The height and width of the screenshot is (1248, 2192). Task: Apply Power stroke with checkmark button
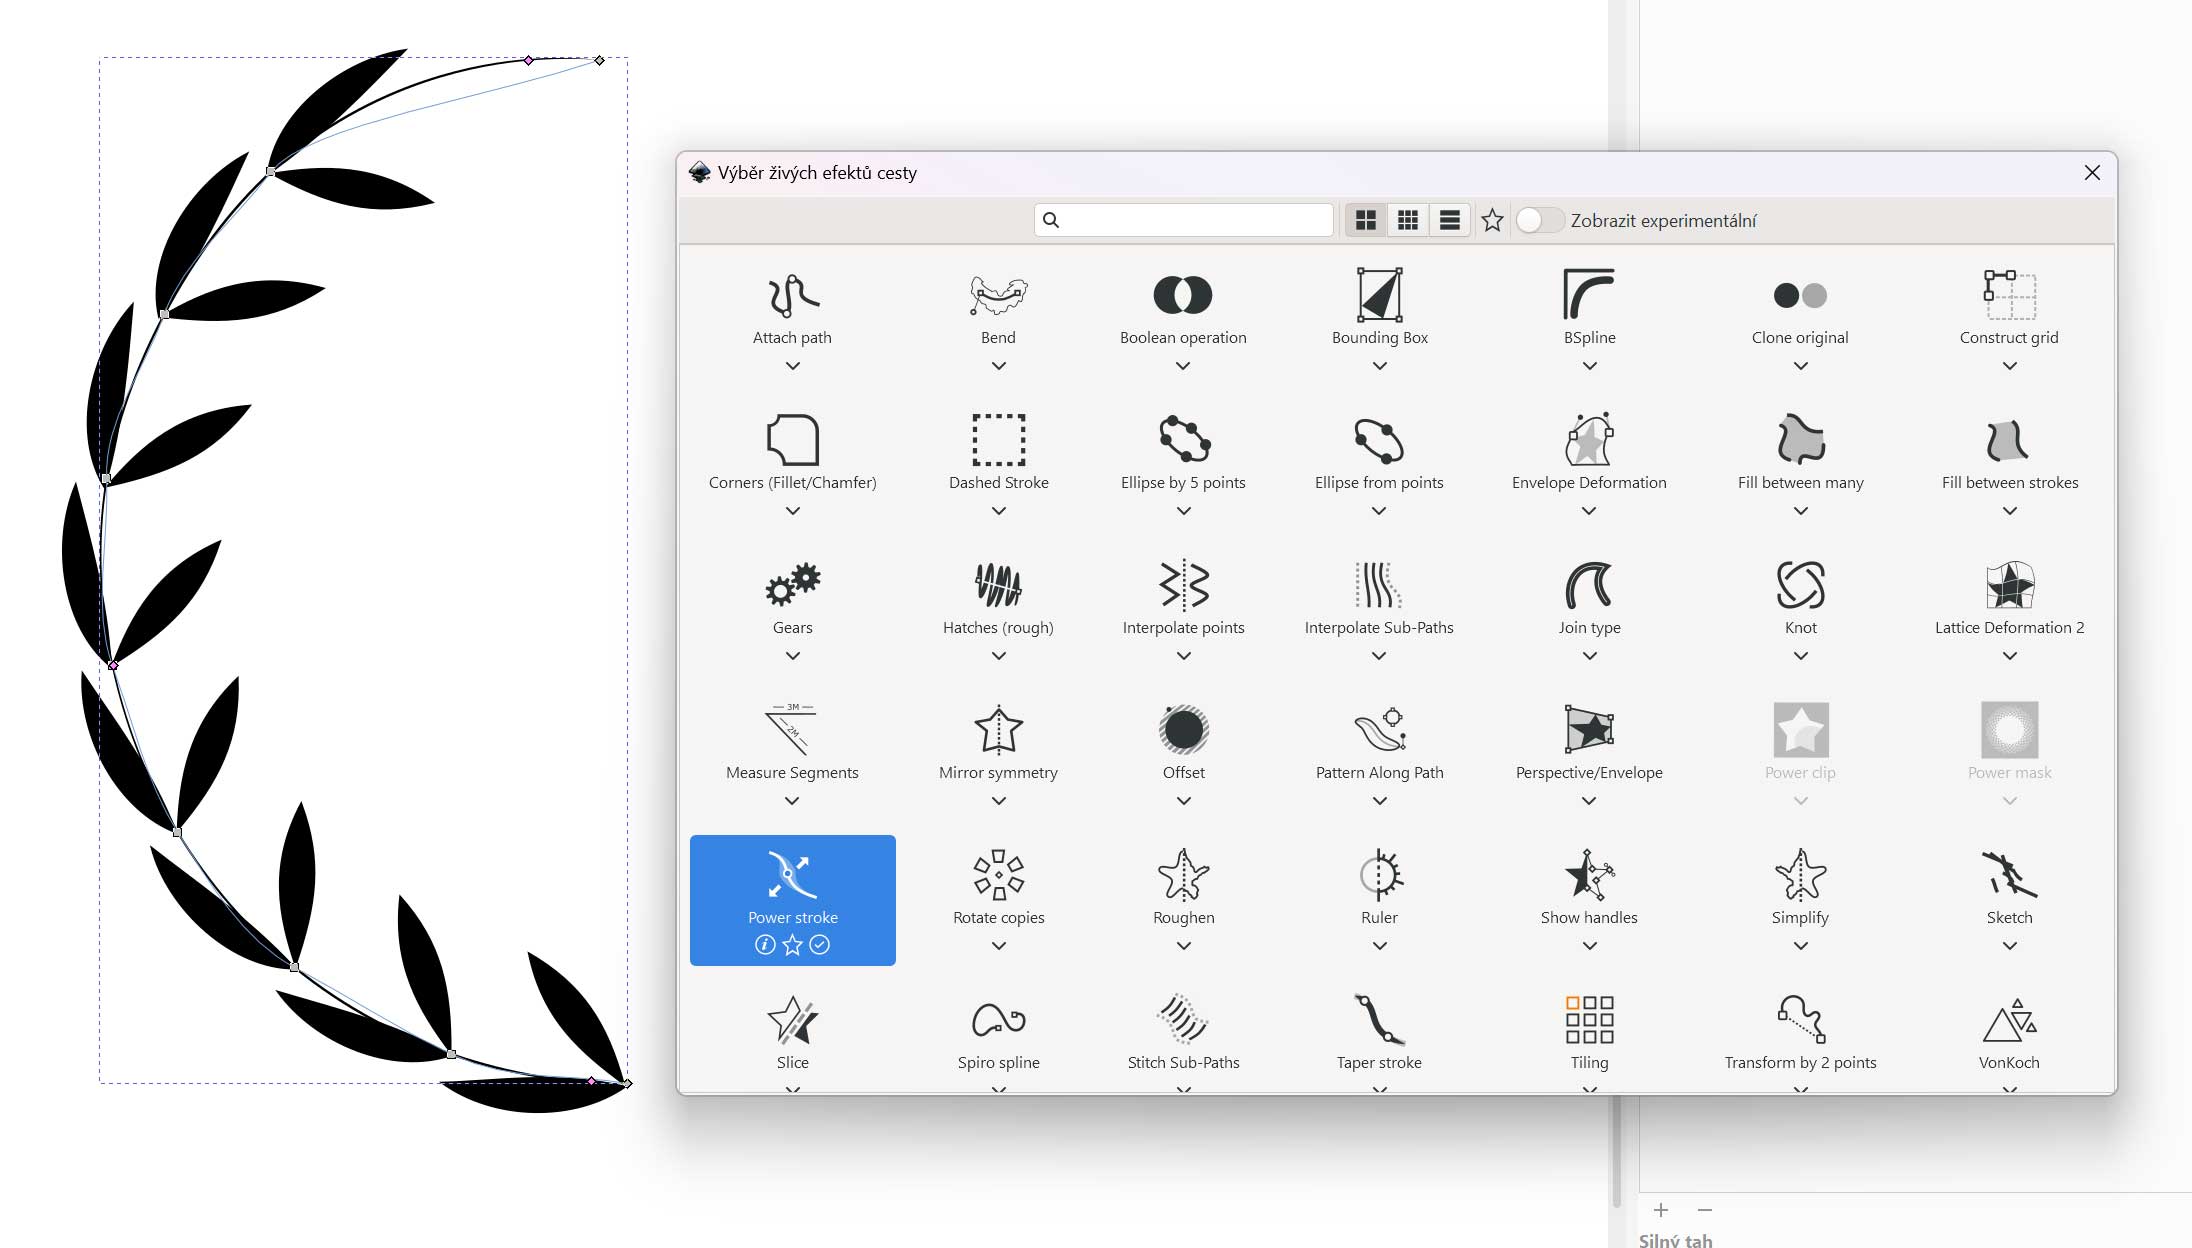(820, 945)
